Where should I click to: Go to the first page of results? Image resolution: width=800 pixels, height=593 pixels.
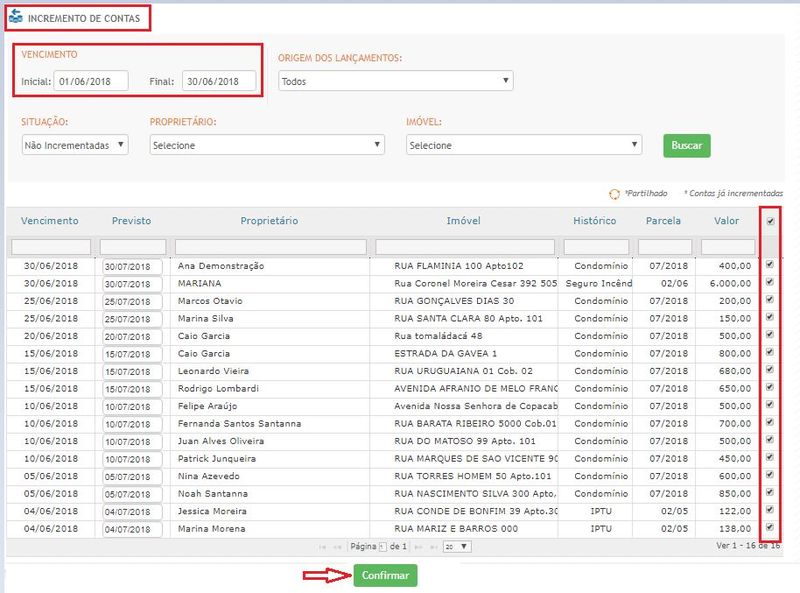click(323, 547)
